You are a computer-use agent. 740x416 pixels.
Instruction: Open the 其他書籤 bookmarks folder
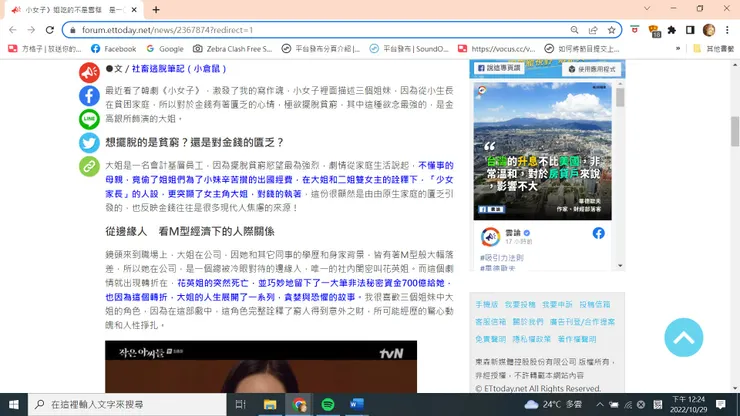point(714,49)
